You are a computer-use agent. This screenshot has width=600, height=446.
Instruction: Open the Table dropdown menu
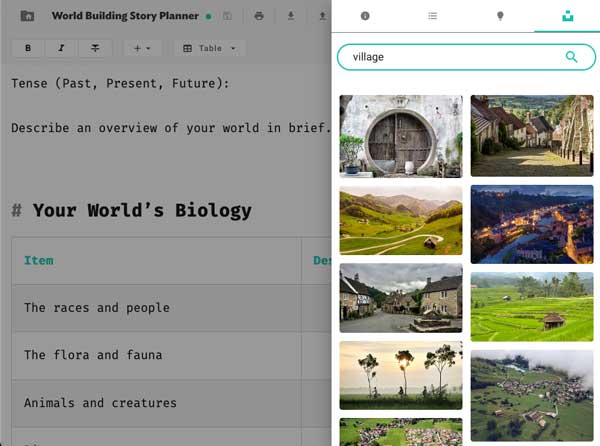209,48
